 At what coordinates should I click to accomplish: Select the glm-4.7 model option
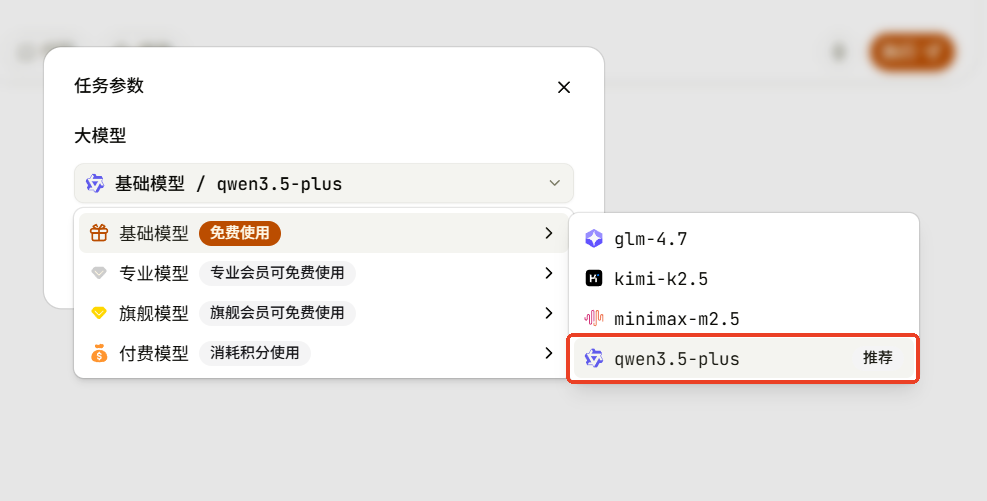(x=743, y=239)
